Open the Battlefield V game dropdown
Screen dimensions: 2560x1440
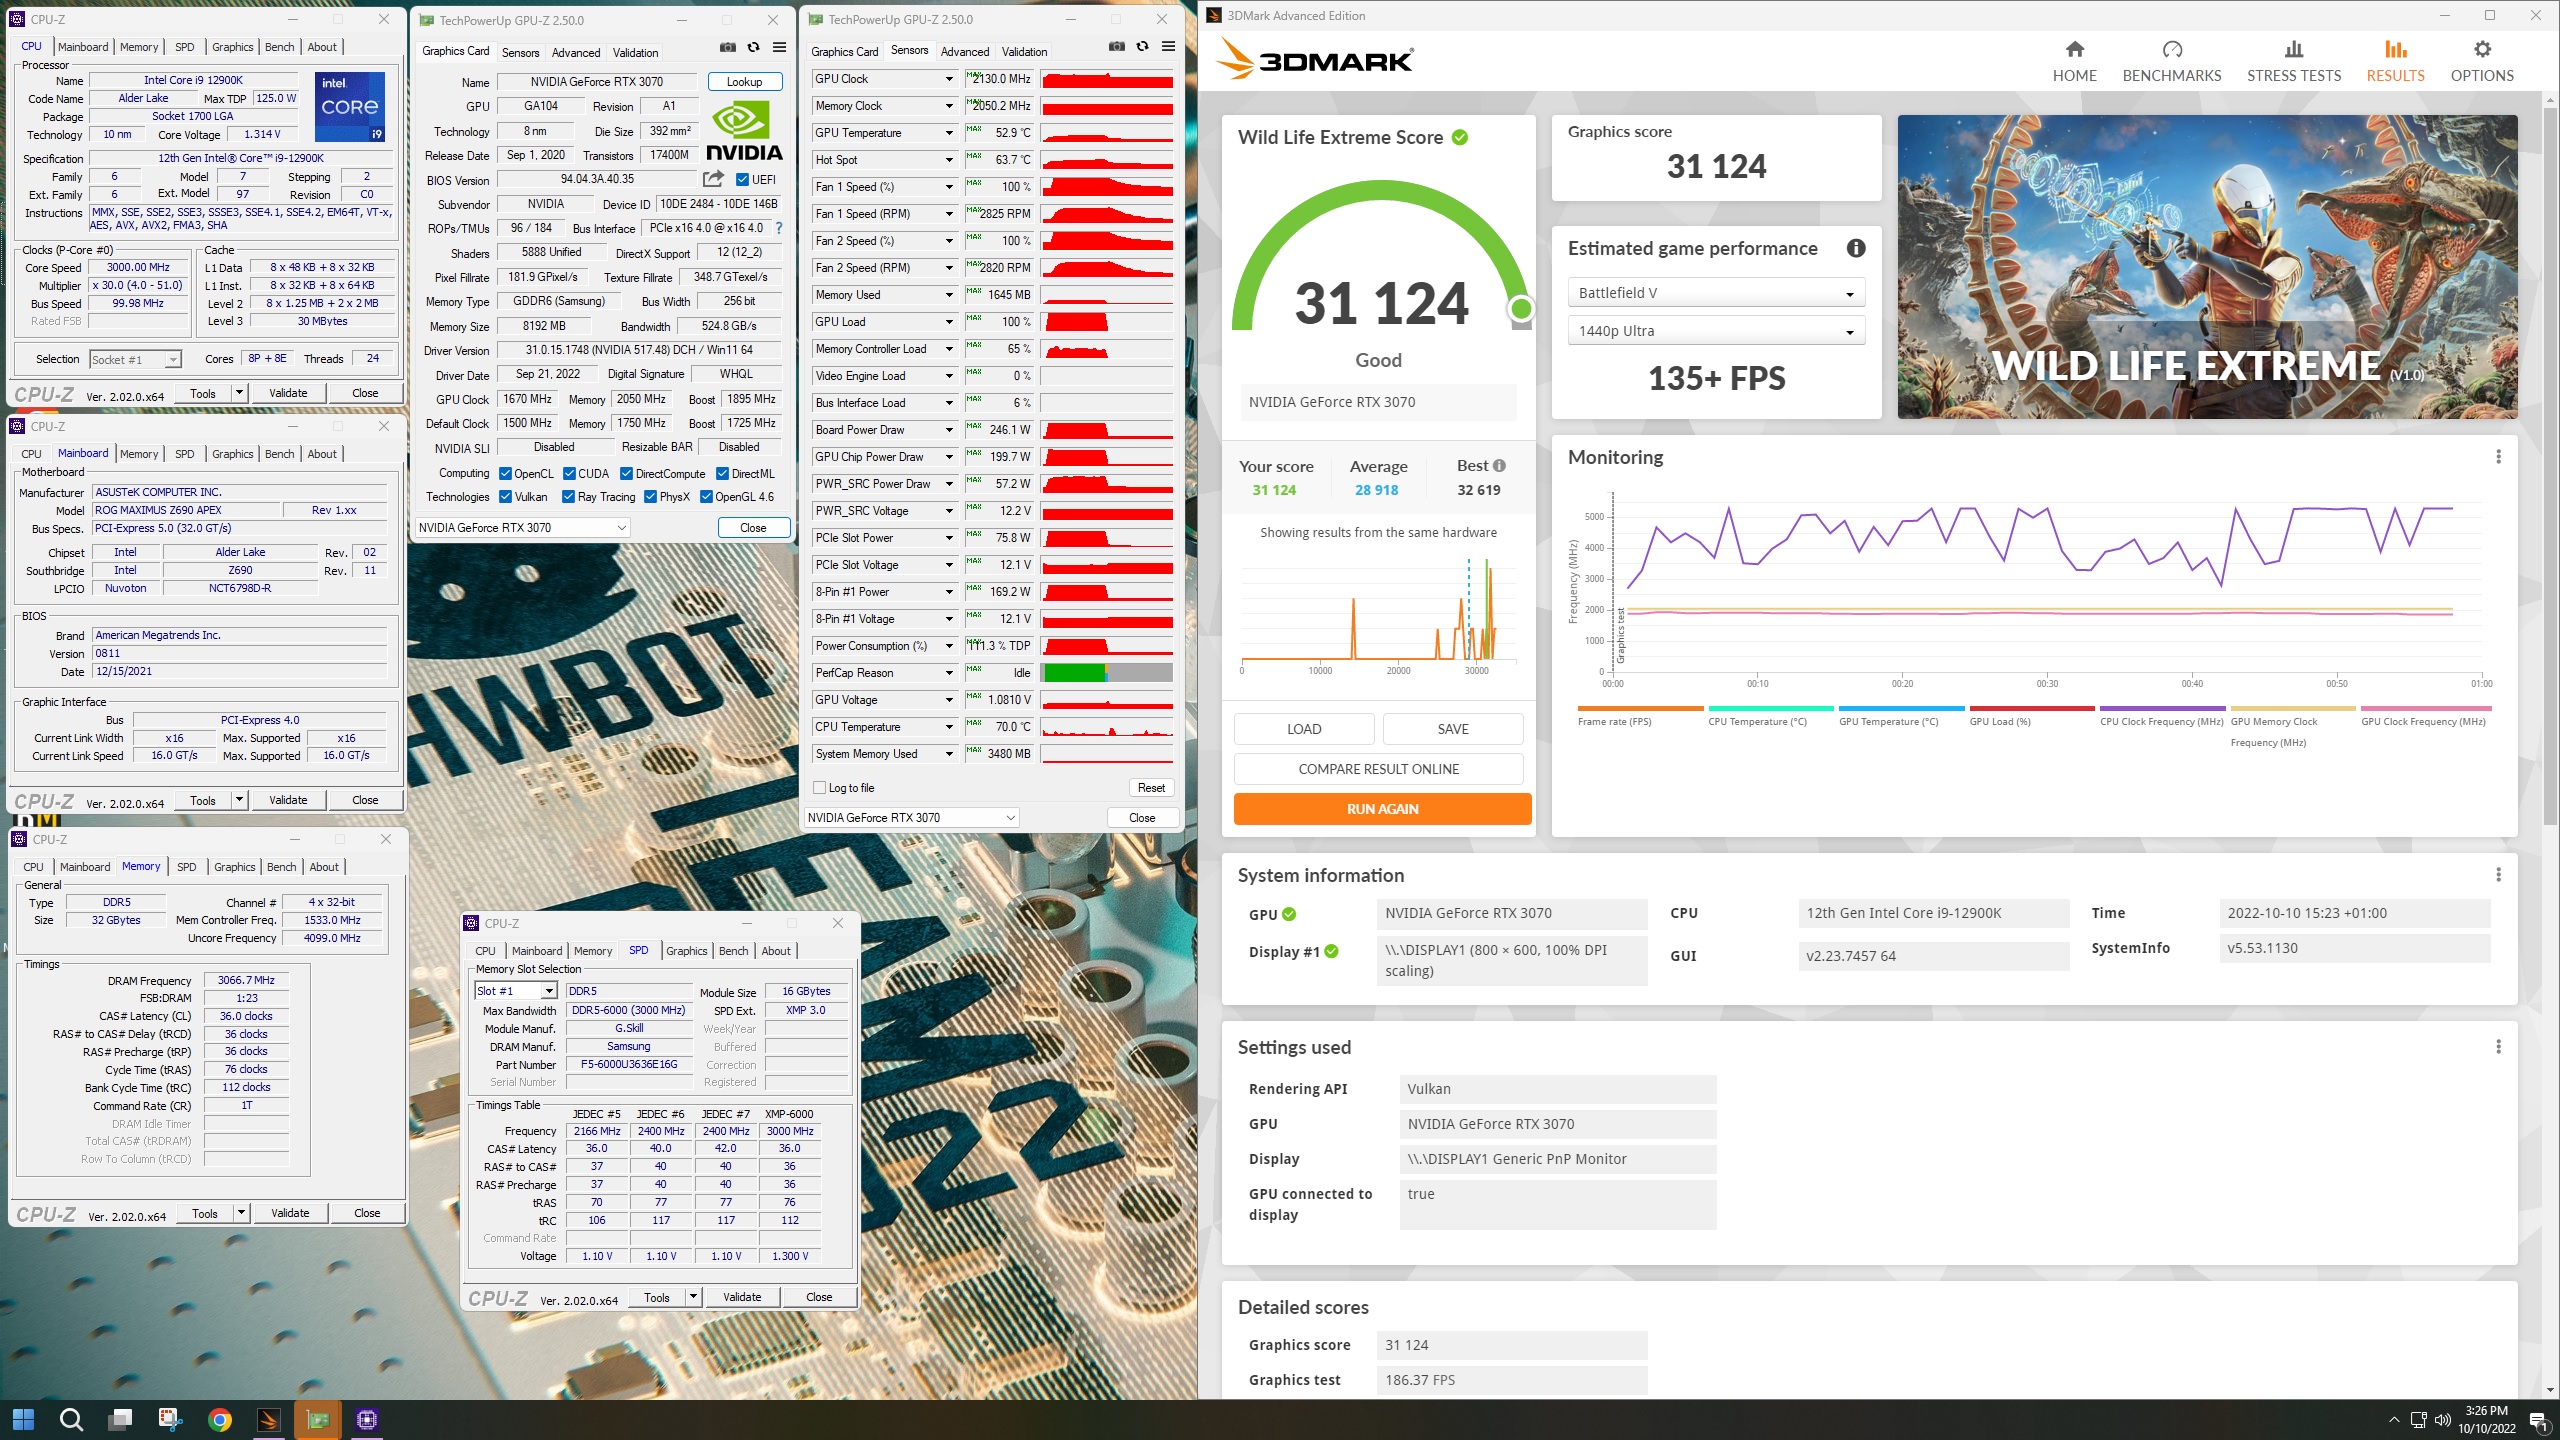1716,293
